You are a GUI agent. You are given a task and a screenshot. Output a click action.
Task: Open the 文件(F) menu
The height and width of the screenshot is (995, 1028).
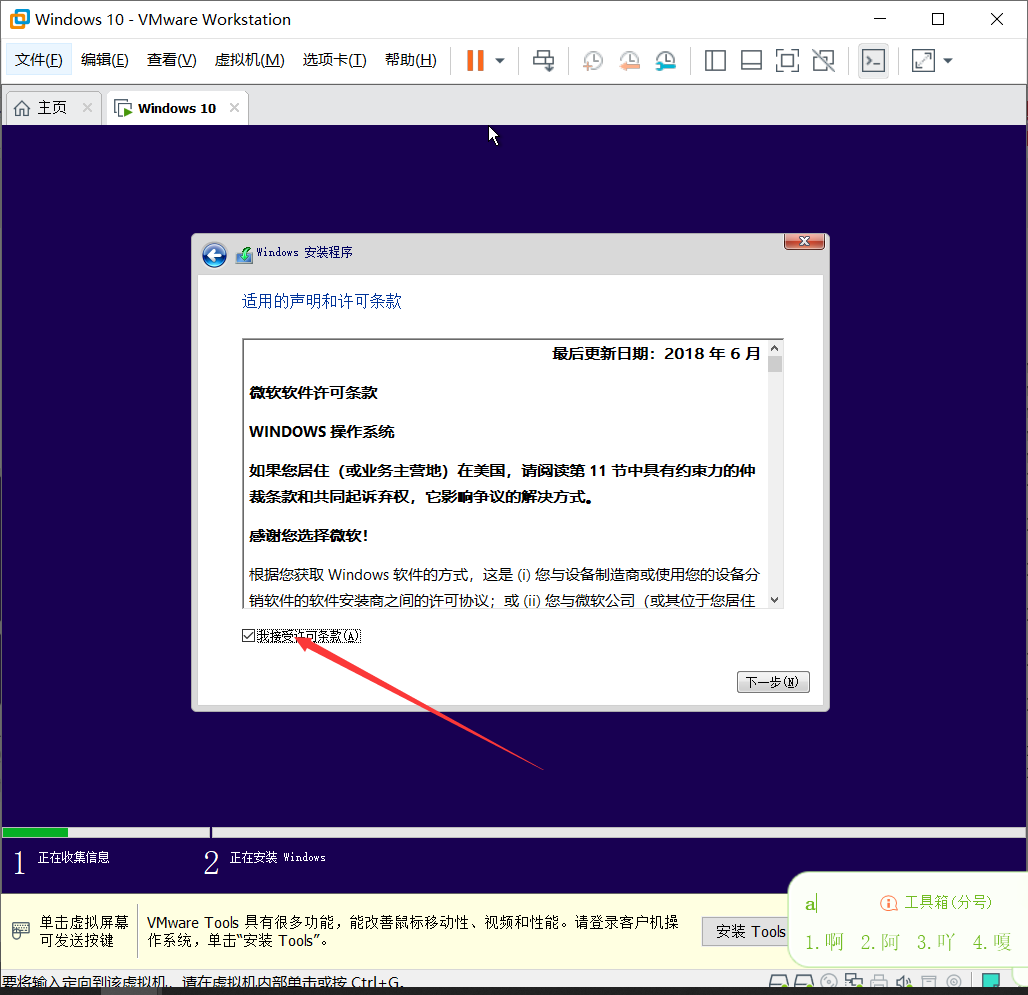tap(39, 60)
